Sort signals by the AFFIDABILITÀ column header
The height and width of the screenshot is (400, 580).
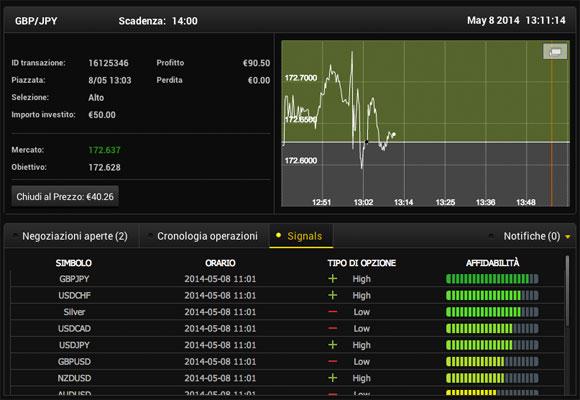492,263
